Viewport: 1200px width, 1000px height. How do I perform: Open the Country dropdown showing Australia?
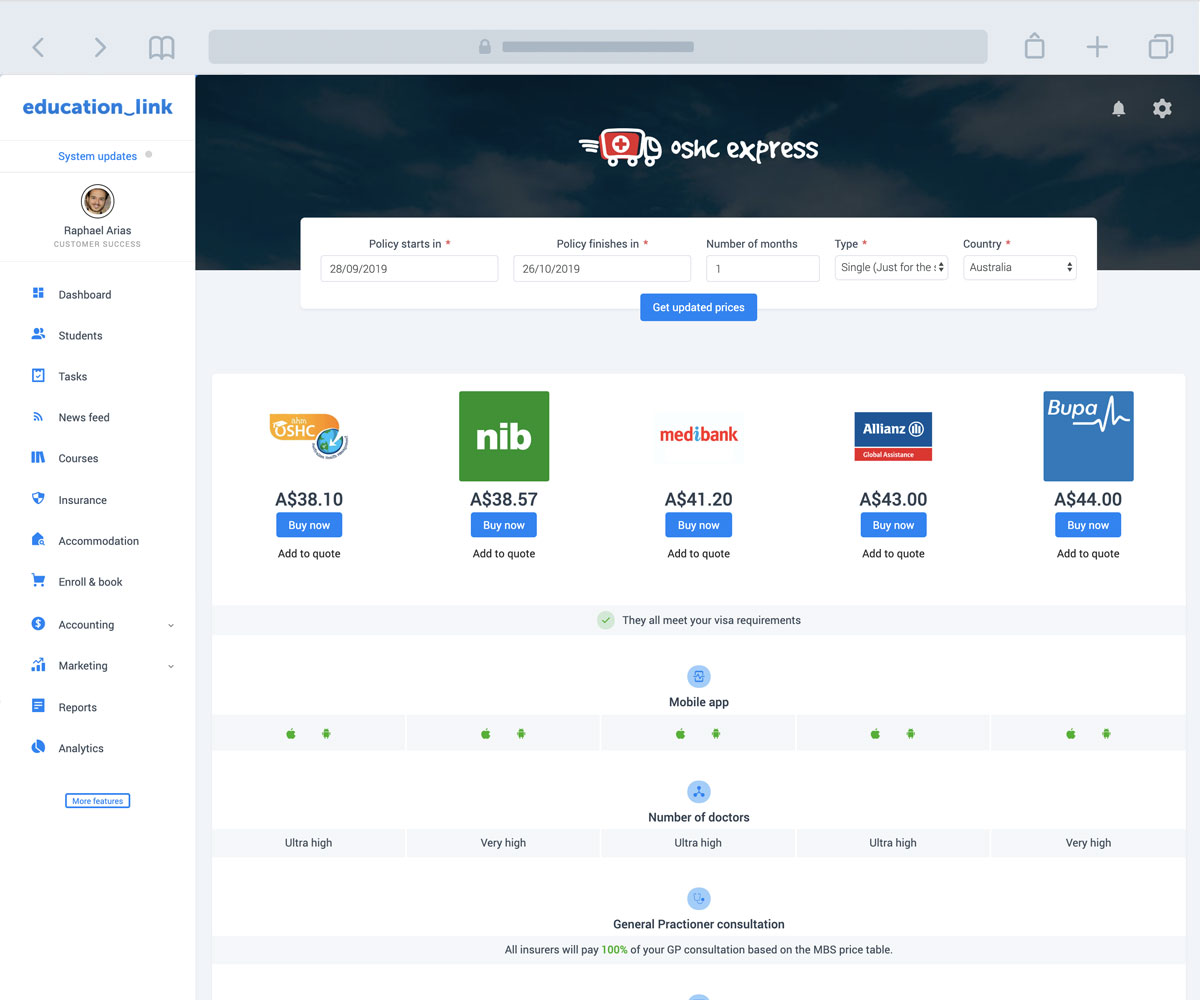coord(1019,268)
